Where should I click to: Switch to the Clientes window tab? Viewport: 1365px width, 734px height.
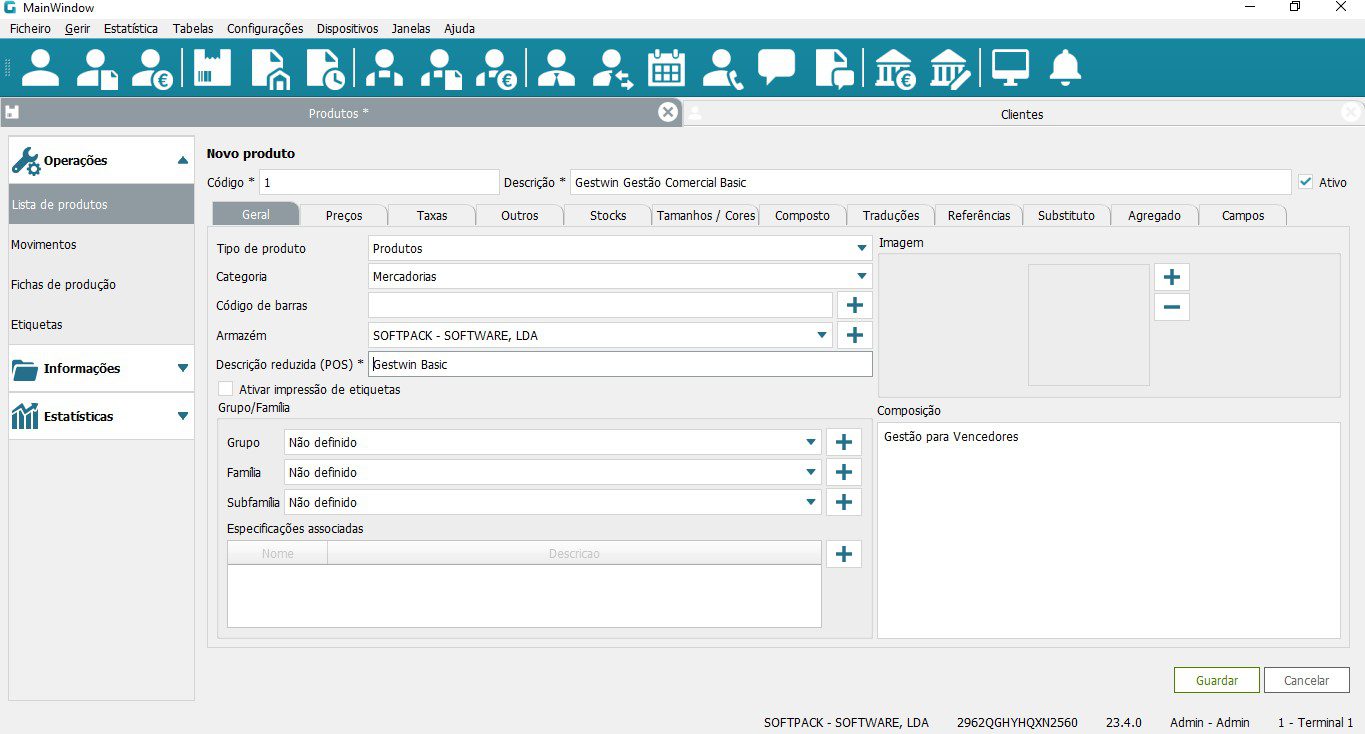1022,114
